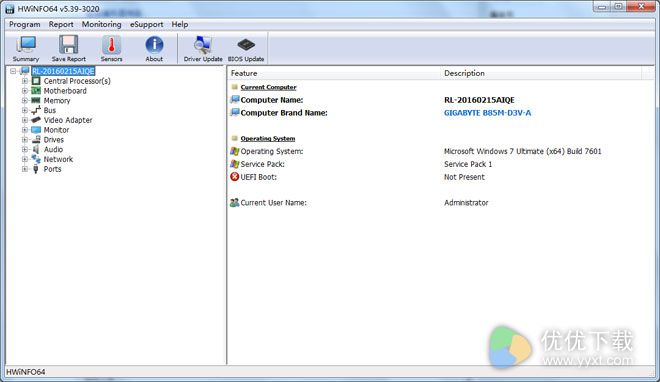
Task: Click the Not Present value
Action: coord(464,177)
